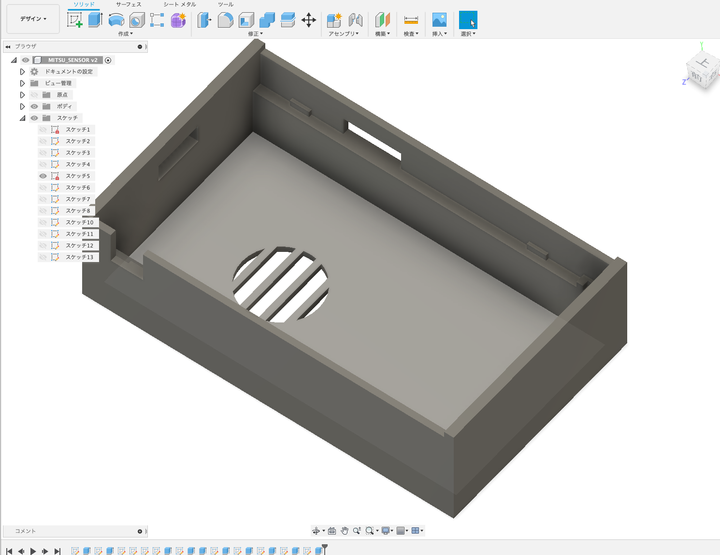
Task: Show スケッチ1 by clicking its eye icon
Action: point(43,130)
